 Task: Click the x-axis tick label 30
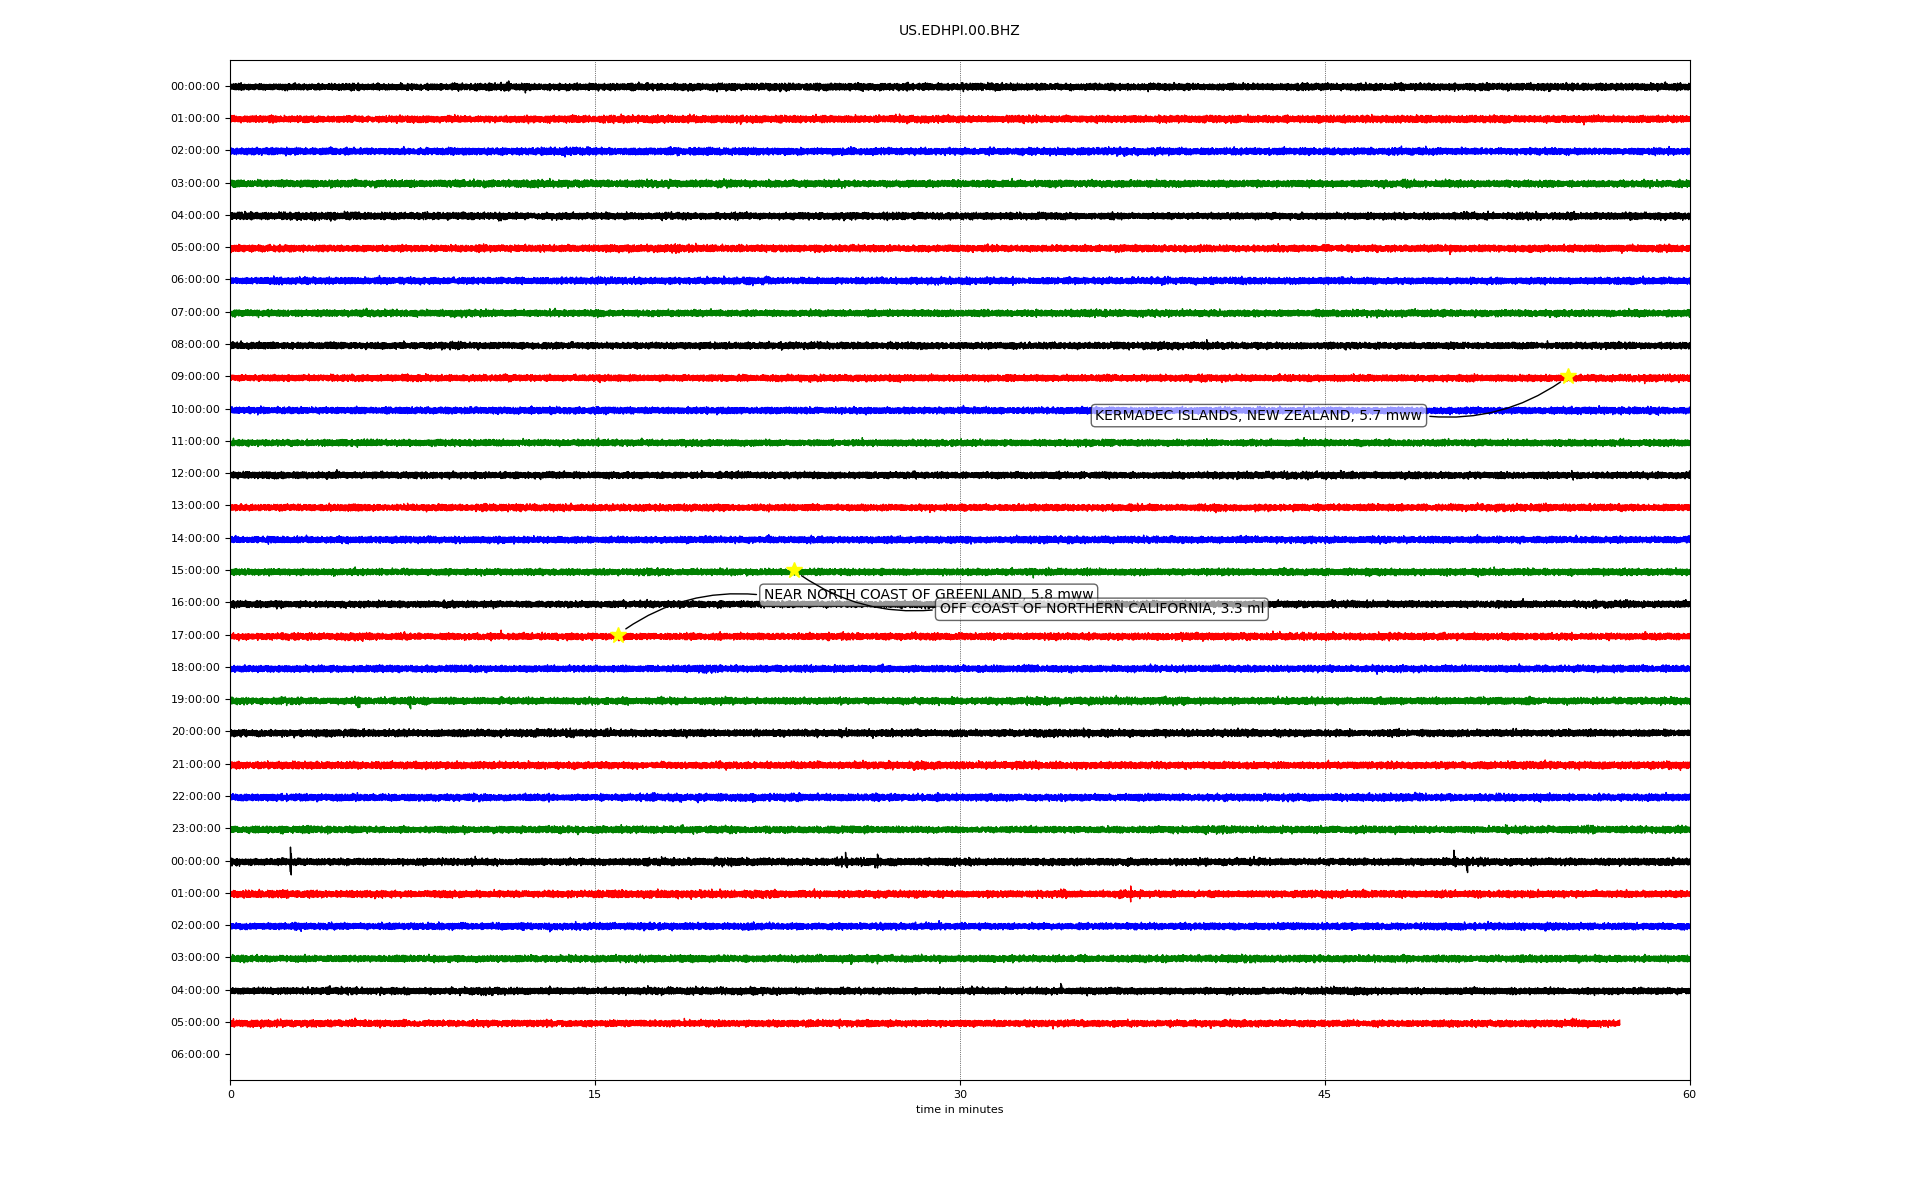[960, 1095]
